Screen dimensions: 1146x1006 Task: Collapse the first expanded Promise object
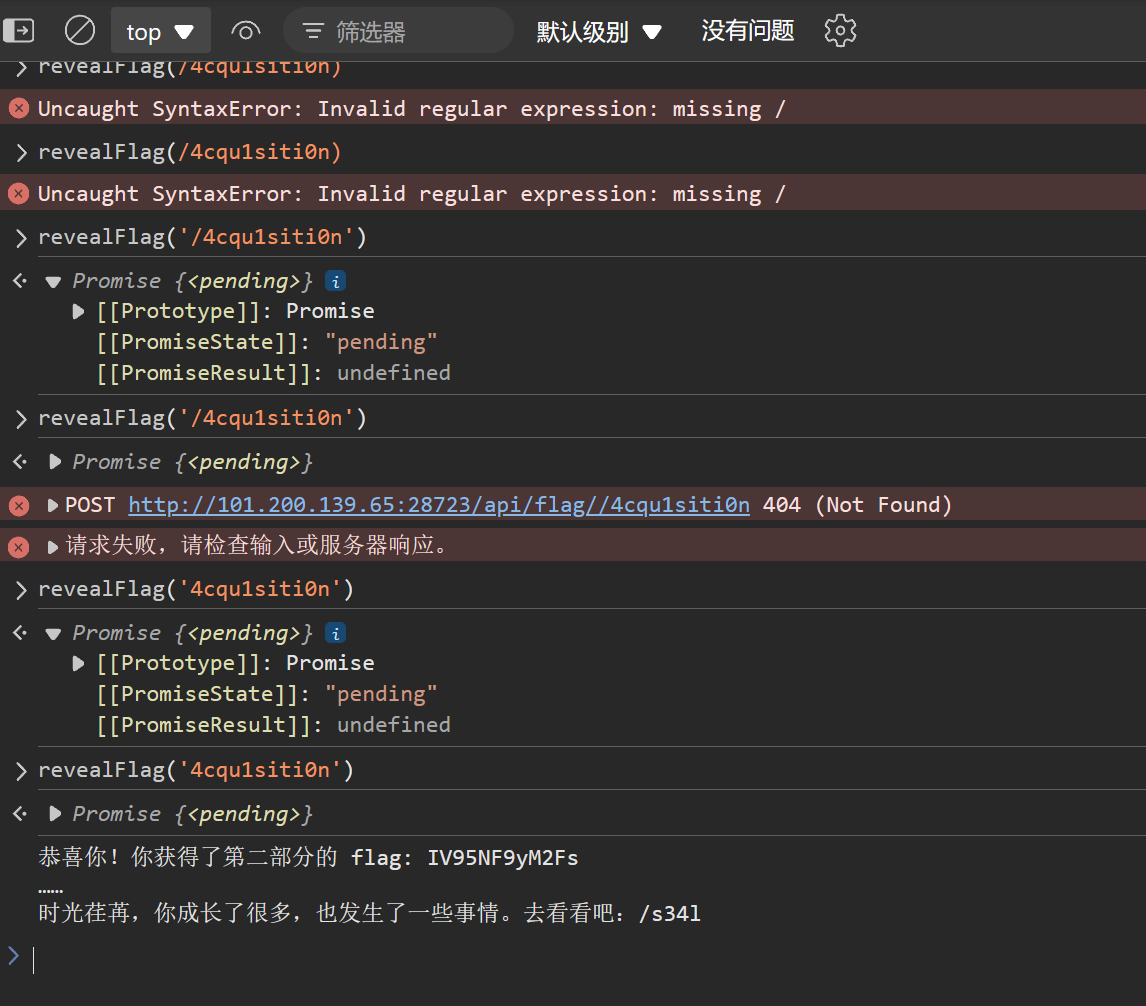click(53, 281)
